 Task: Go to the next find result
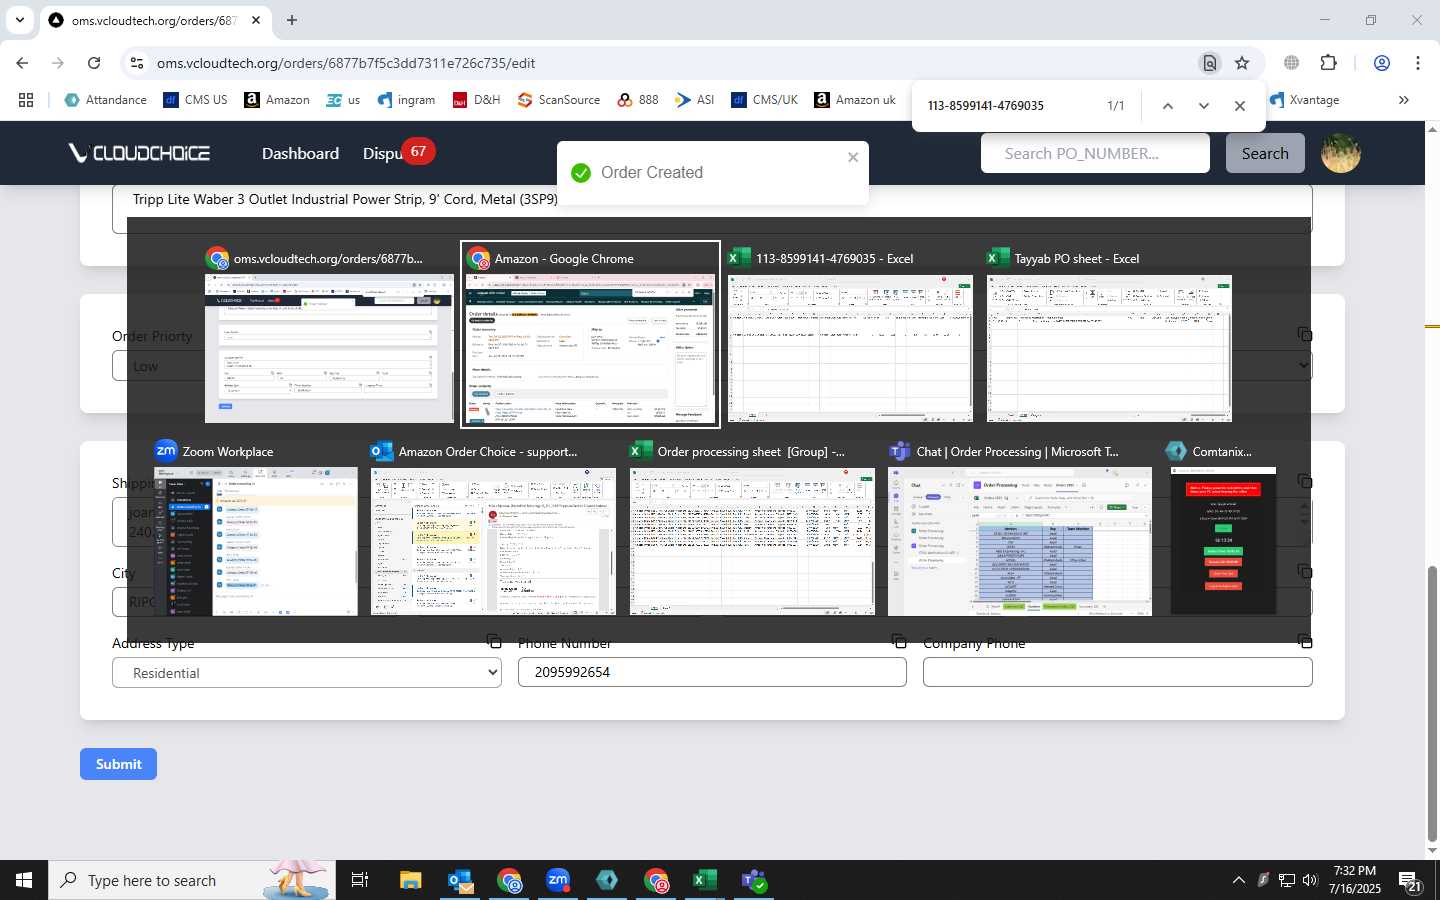point(1203,106)
